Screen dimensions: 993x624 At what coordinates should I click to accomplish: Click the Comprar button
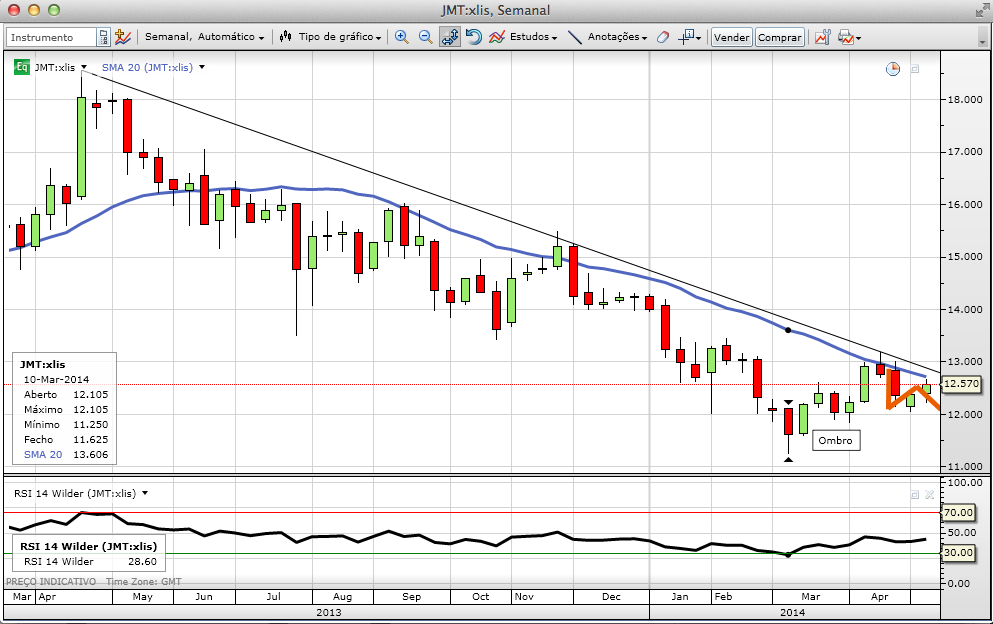point(780,37)
